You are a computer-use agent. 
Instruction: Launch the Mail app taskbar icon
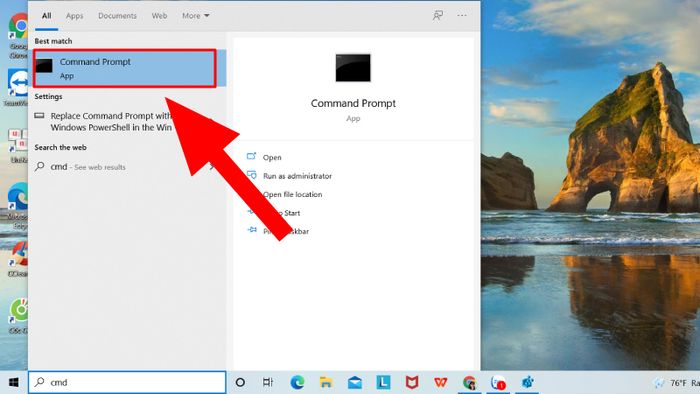(354, 383)
